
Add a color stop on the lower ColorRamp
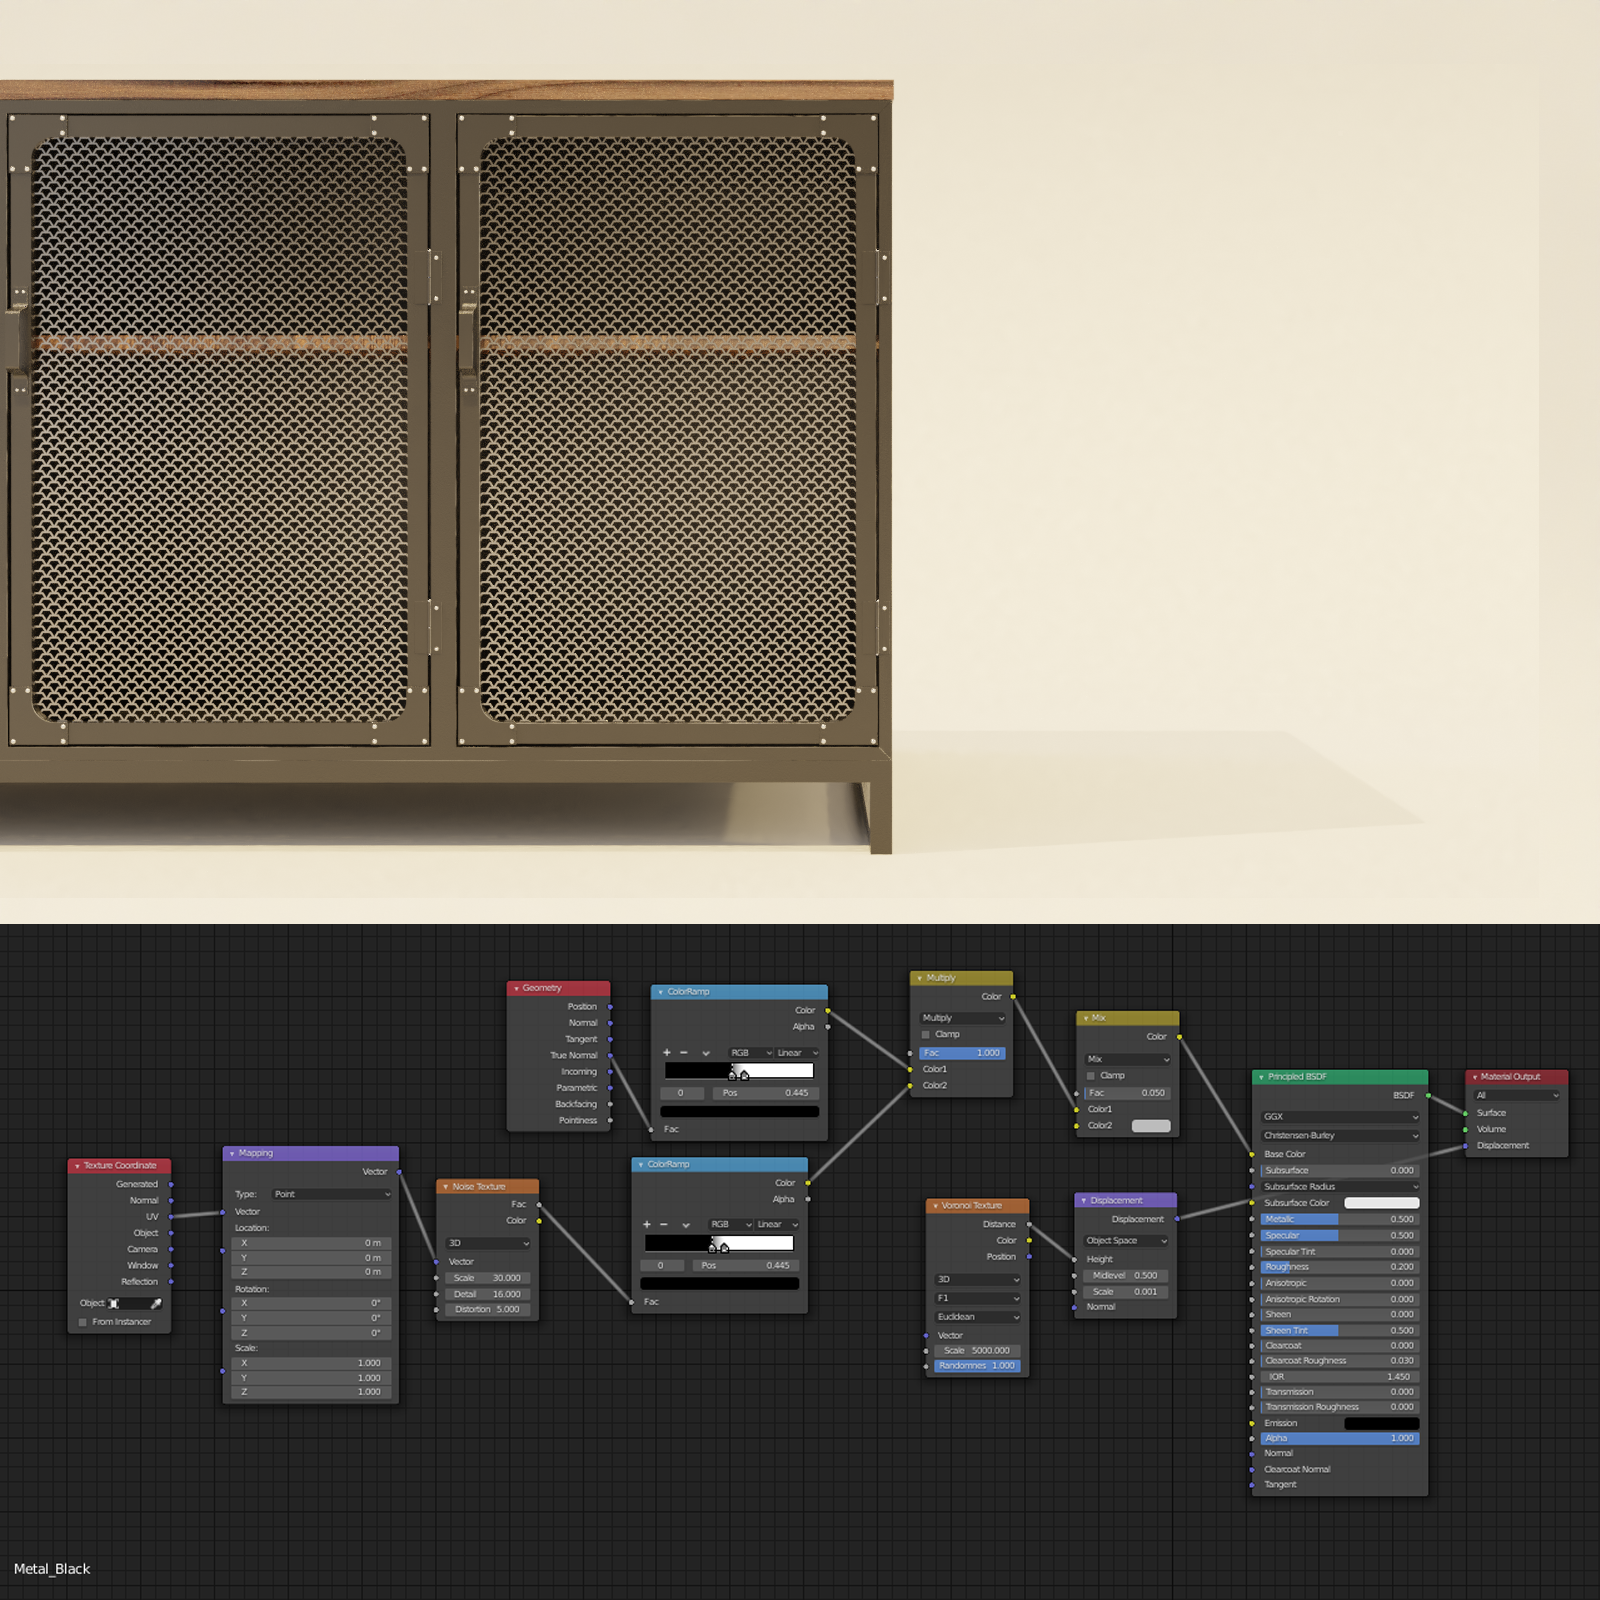click(x=648, y=1224)
